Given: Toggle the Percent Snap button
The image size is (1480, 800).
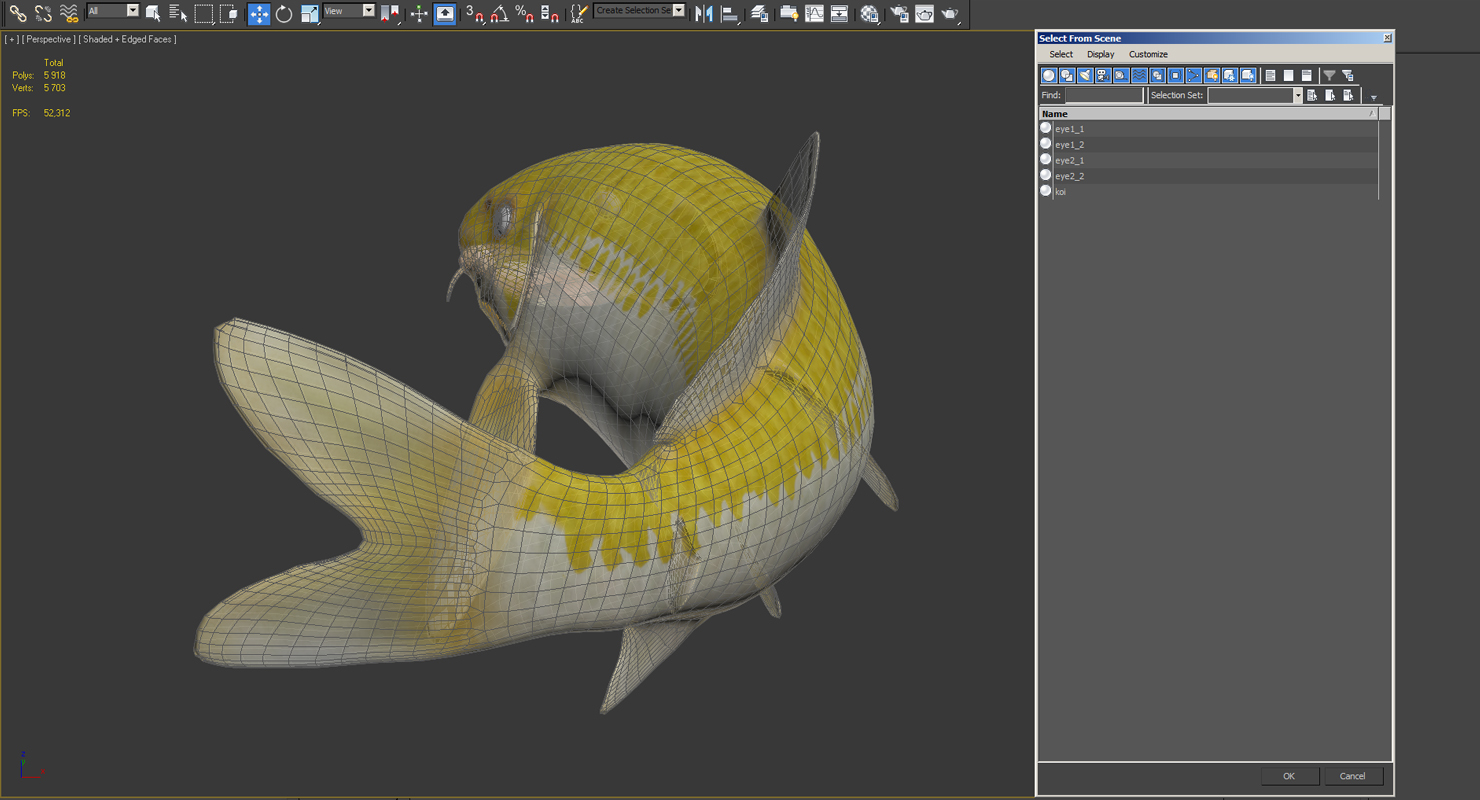Looking at the screenshot, I should point(525,13).
